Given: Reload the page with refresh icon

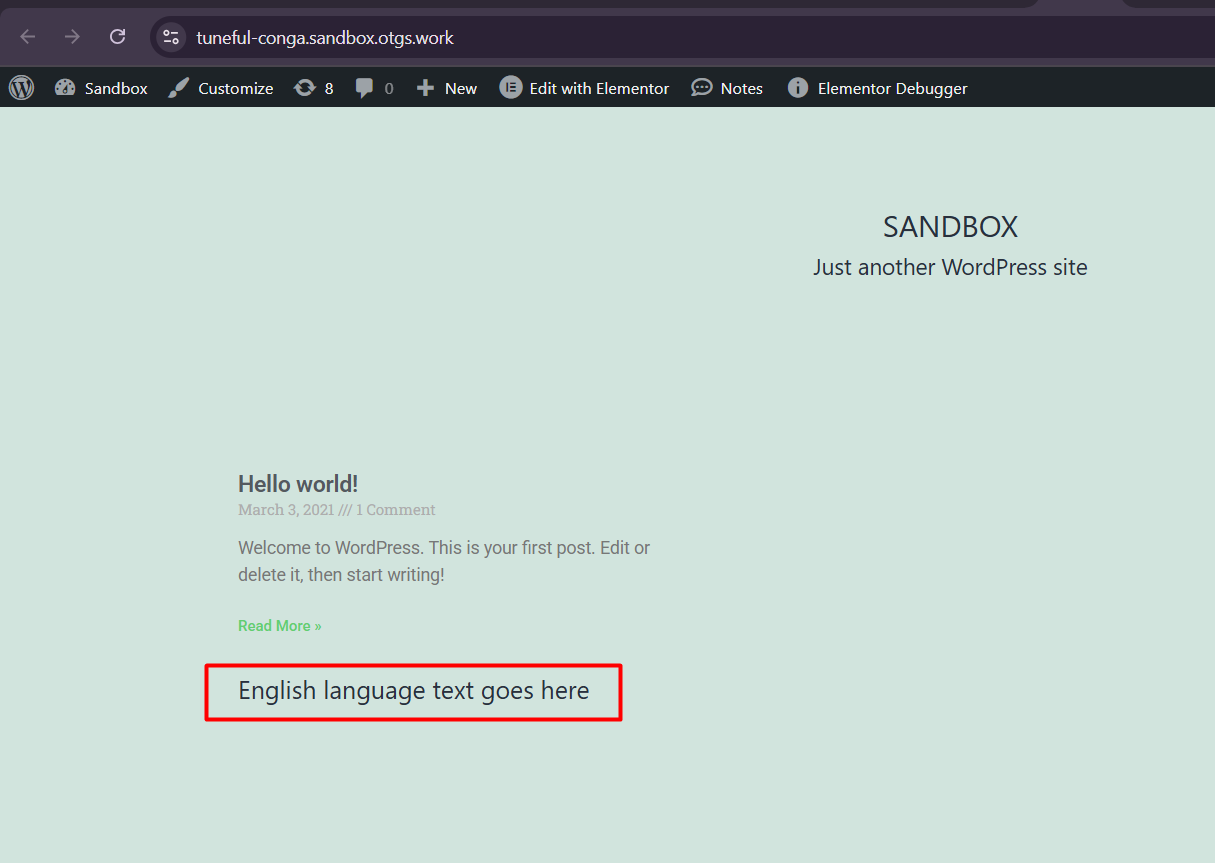Looking at the screenshot, I should coord(117,37).
